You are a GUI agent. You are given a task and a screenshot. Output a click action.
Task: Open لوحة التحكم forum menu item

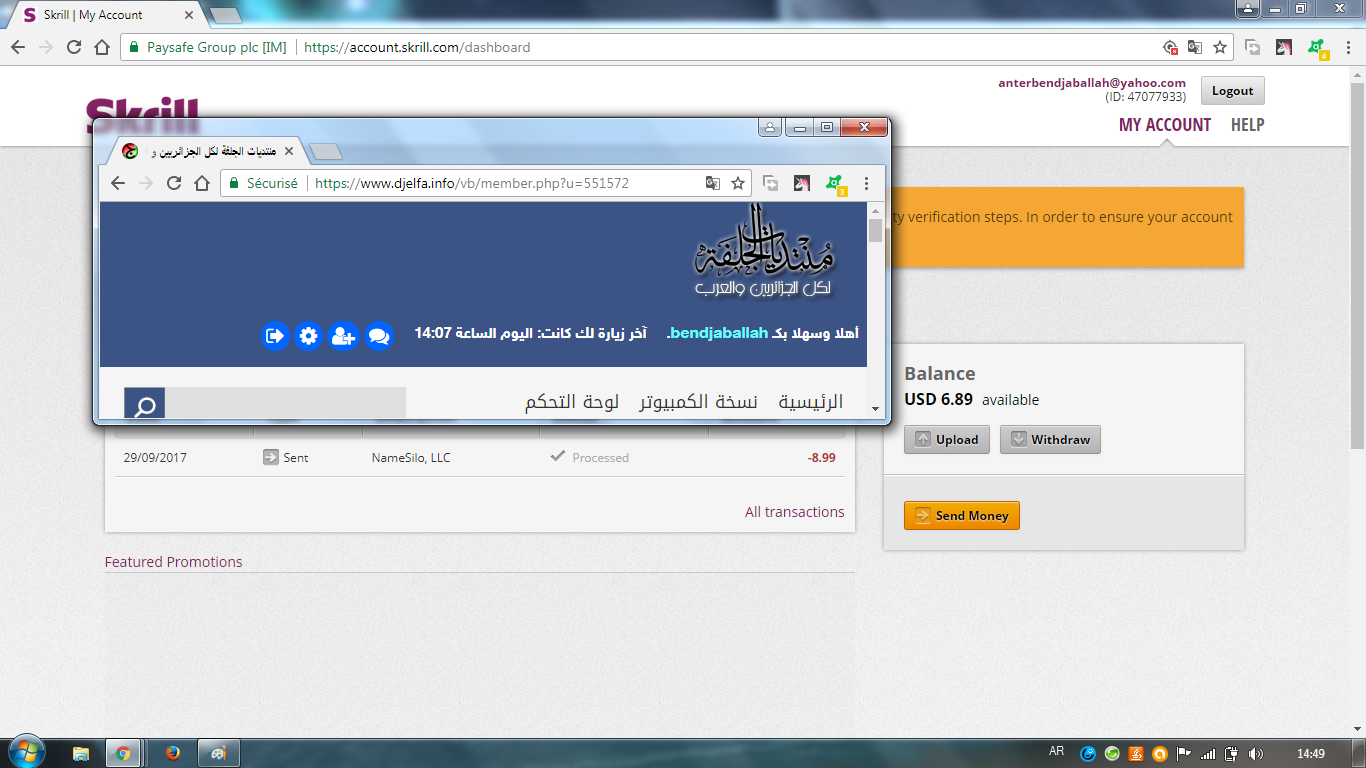(572, 402)
